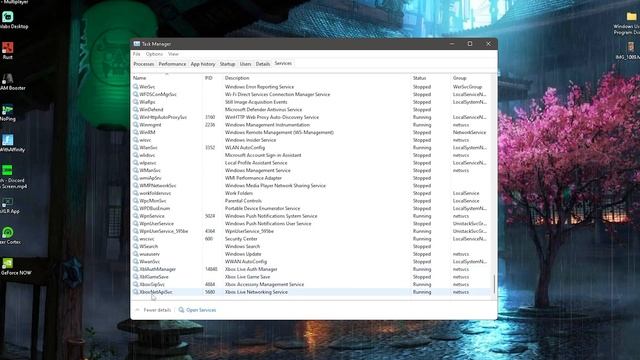
Task: Click the Open Services link
Action: pyautogui.click(x=201, y=310)
